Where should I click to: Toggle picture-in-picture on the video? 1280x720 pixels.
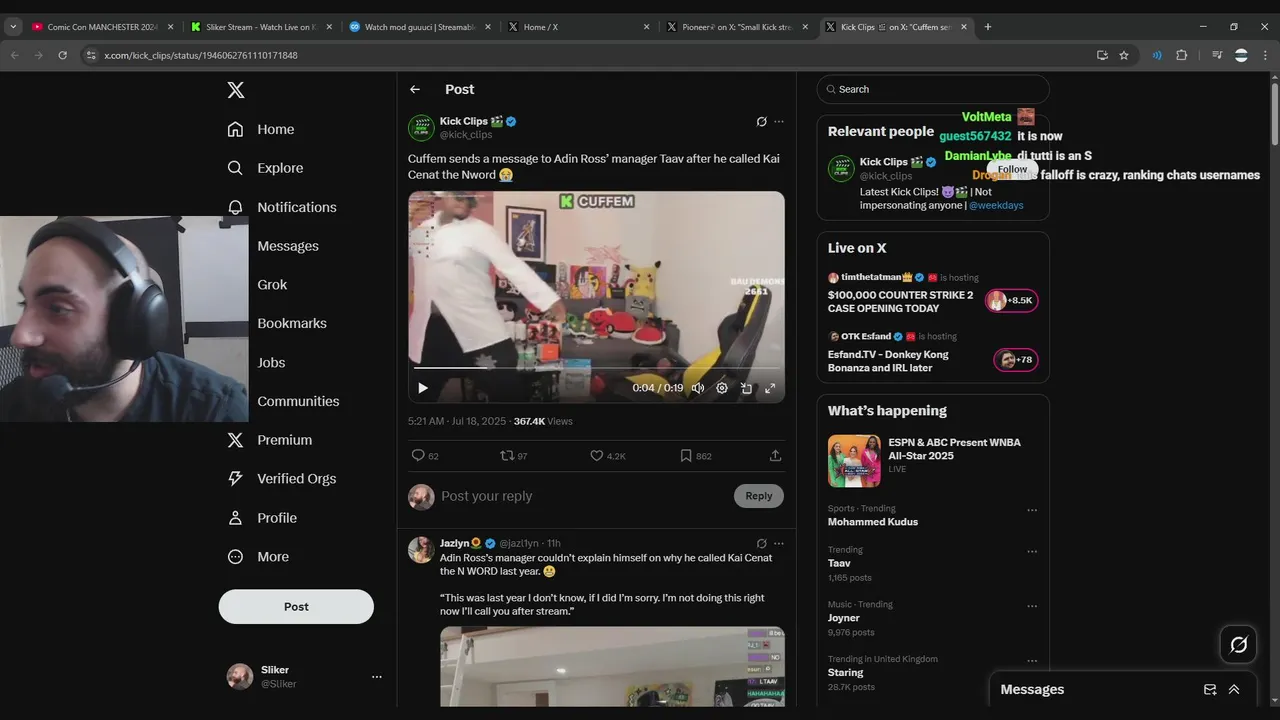(746, 388)
